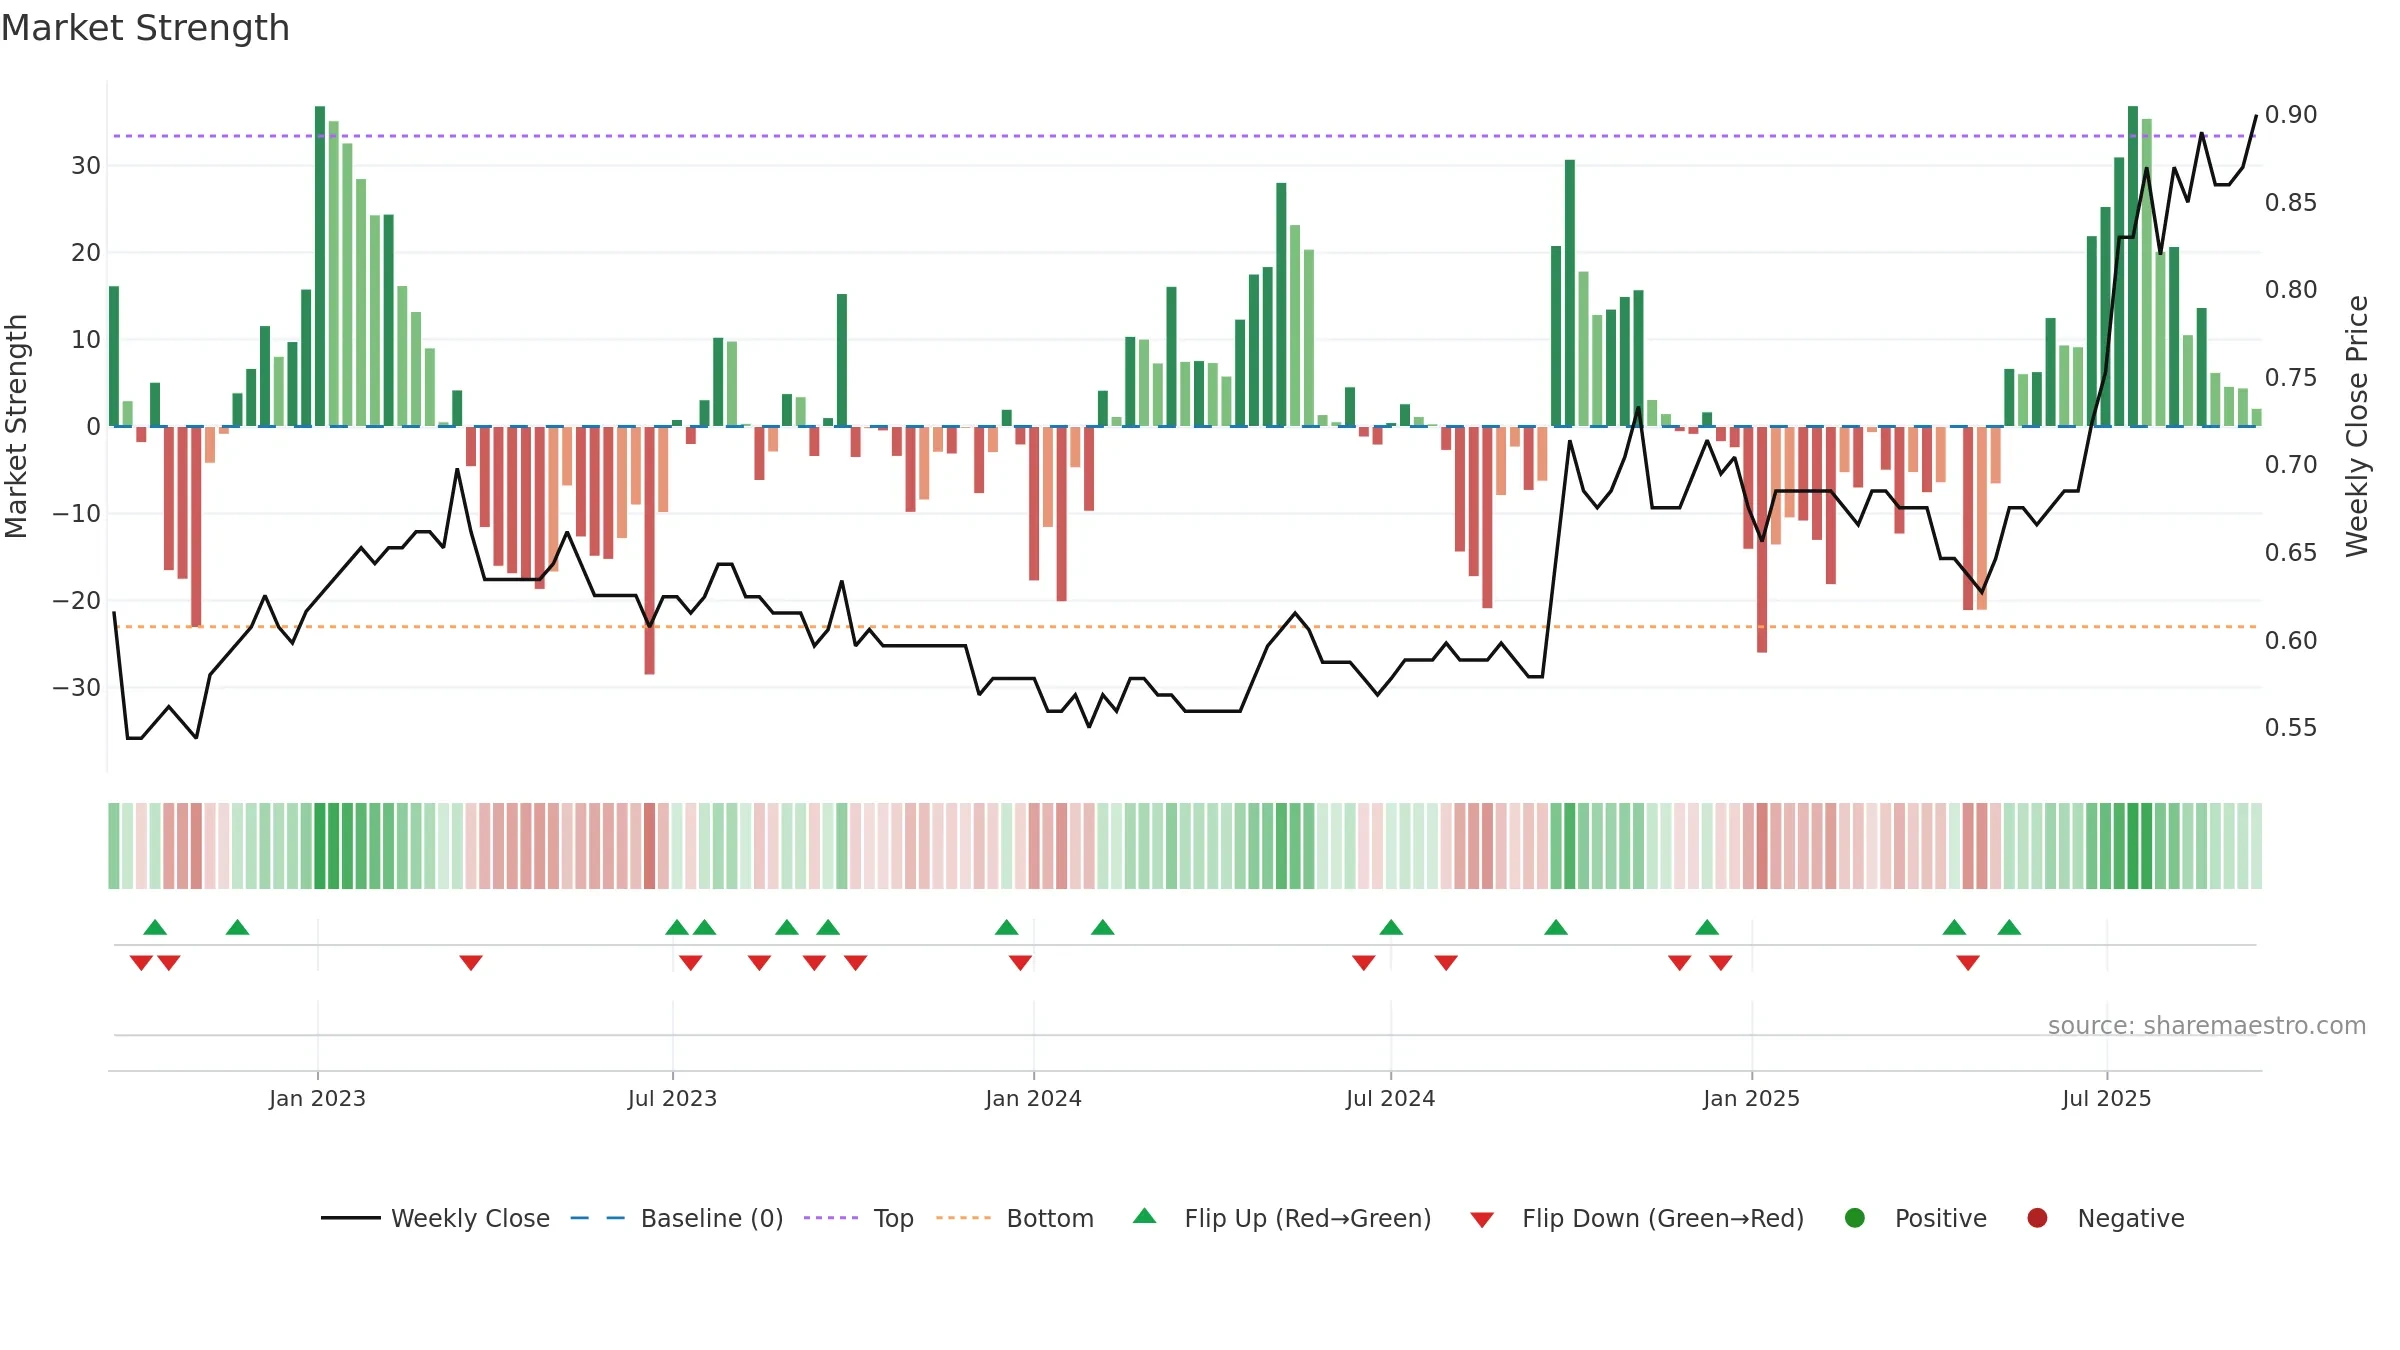Click the purple dotted Top line sample
The height and width of the screenshot is (1350, 2400).
coord(831,1218)
